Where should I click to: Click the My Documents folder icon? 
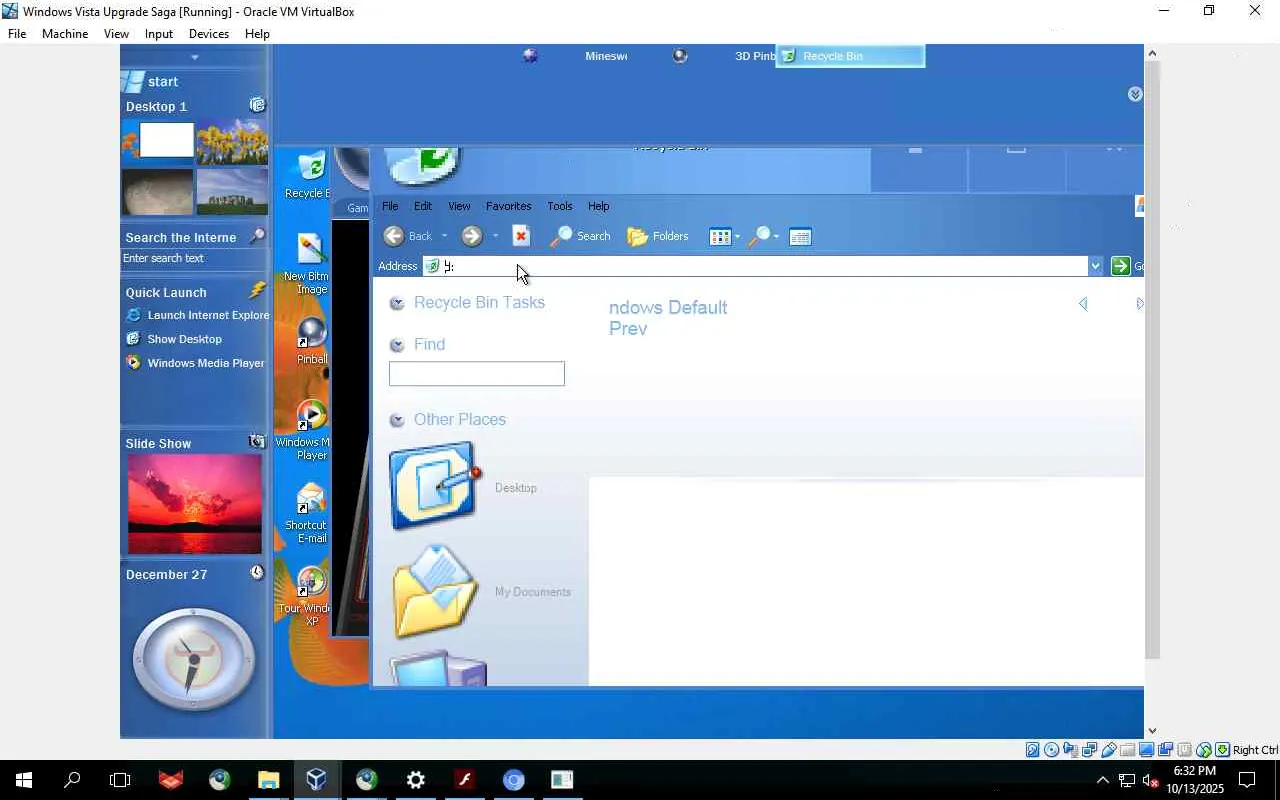click(x=435, y=592)
